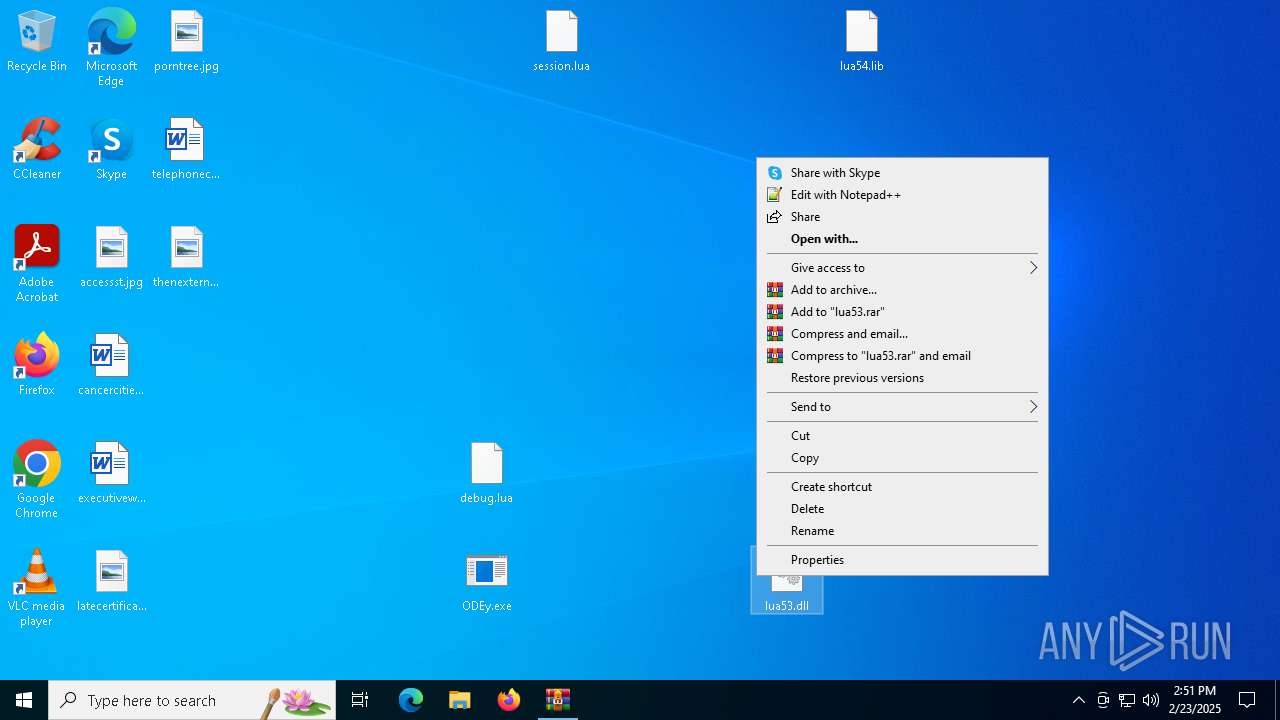Choose Add to archive... option

point(902,290)
